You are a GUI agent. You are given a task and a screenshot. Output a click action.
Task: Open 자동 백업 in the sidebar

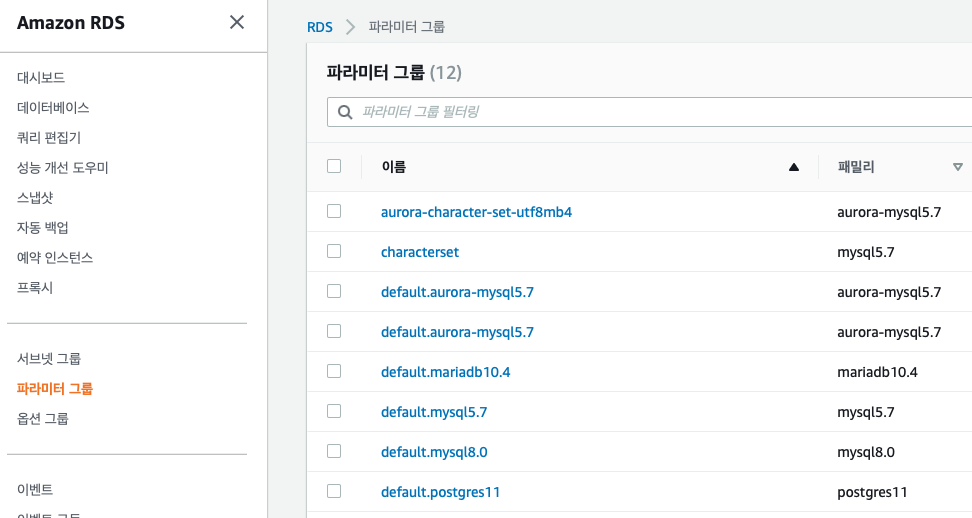coord(43,227)
